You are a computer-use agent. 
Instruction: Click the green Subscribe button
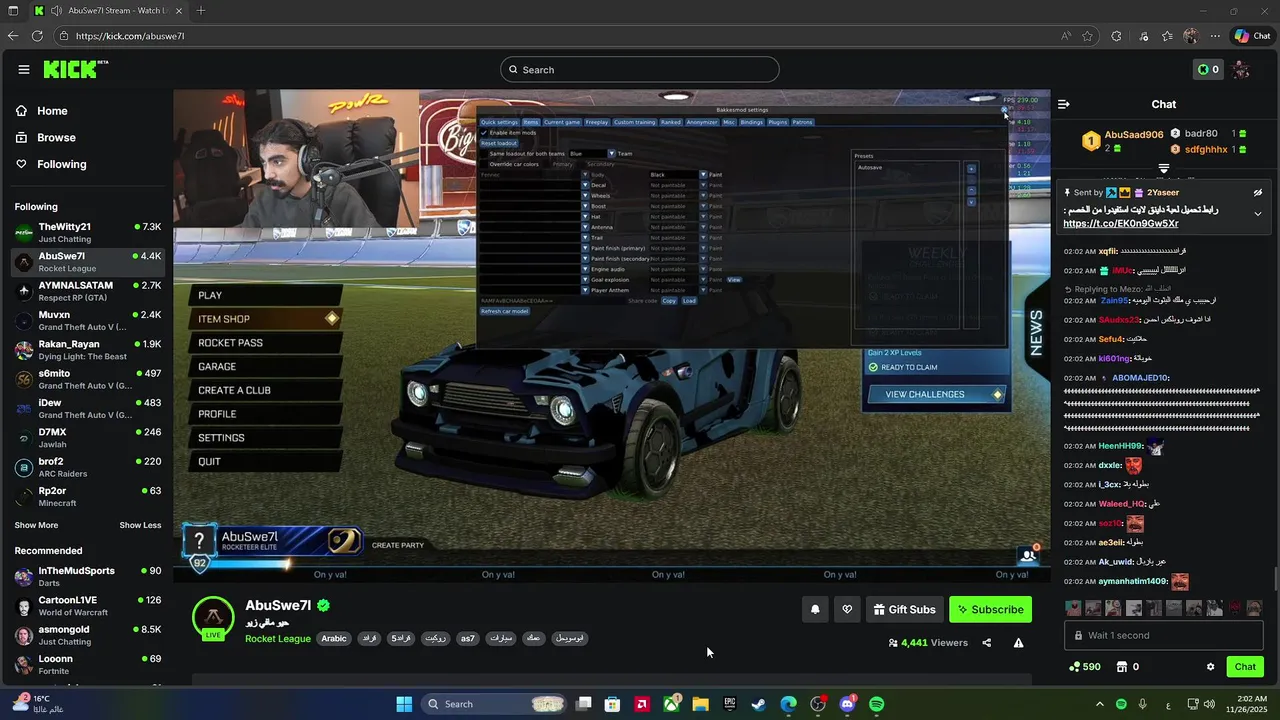coord(990,609)
